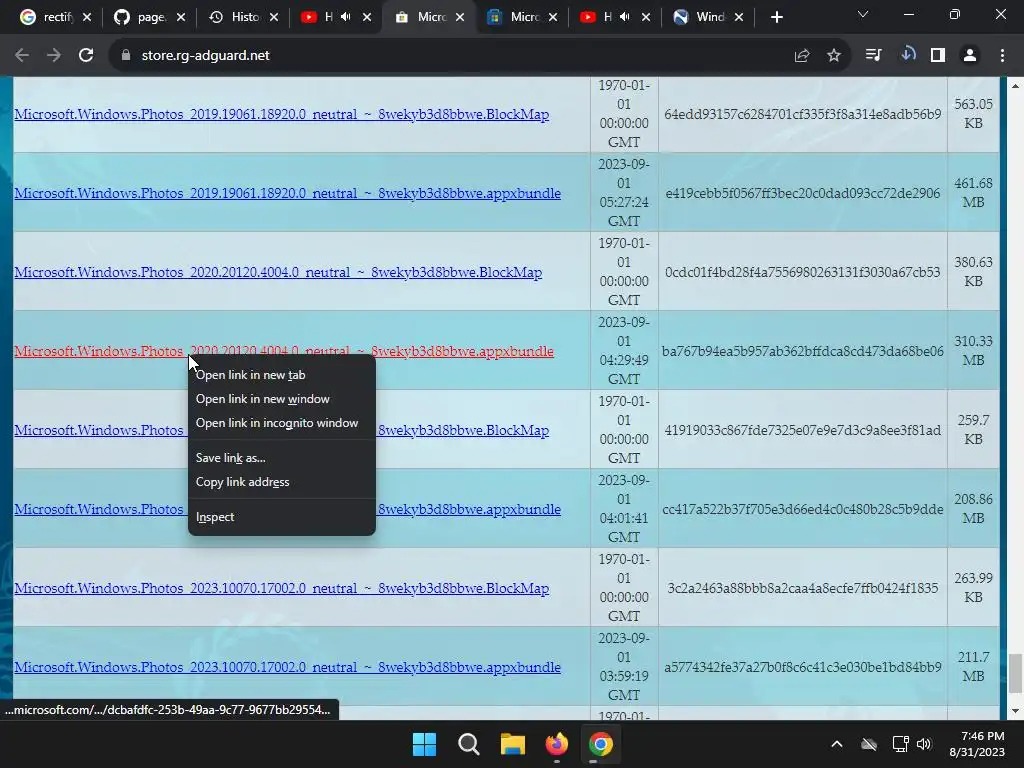Open the clock showing 7:46 PM
Image resolution: width=1024 pixels, height=768 pixels.
[977, 744]
